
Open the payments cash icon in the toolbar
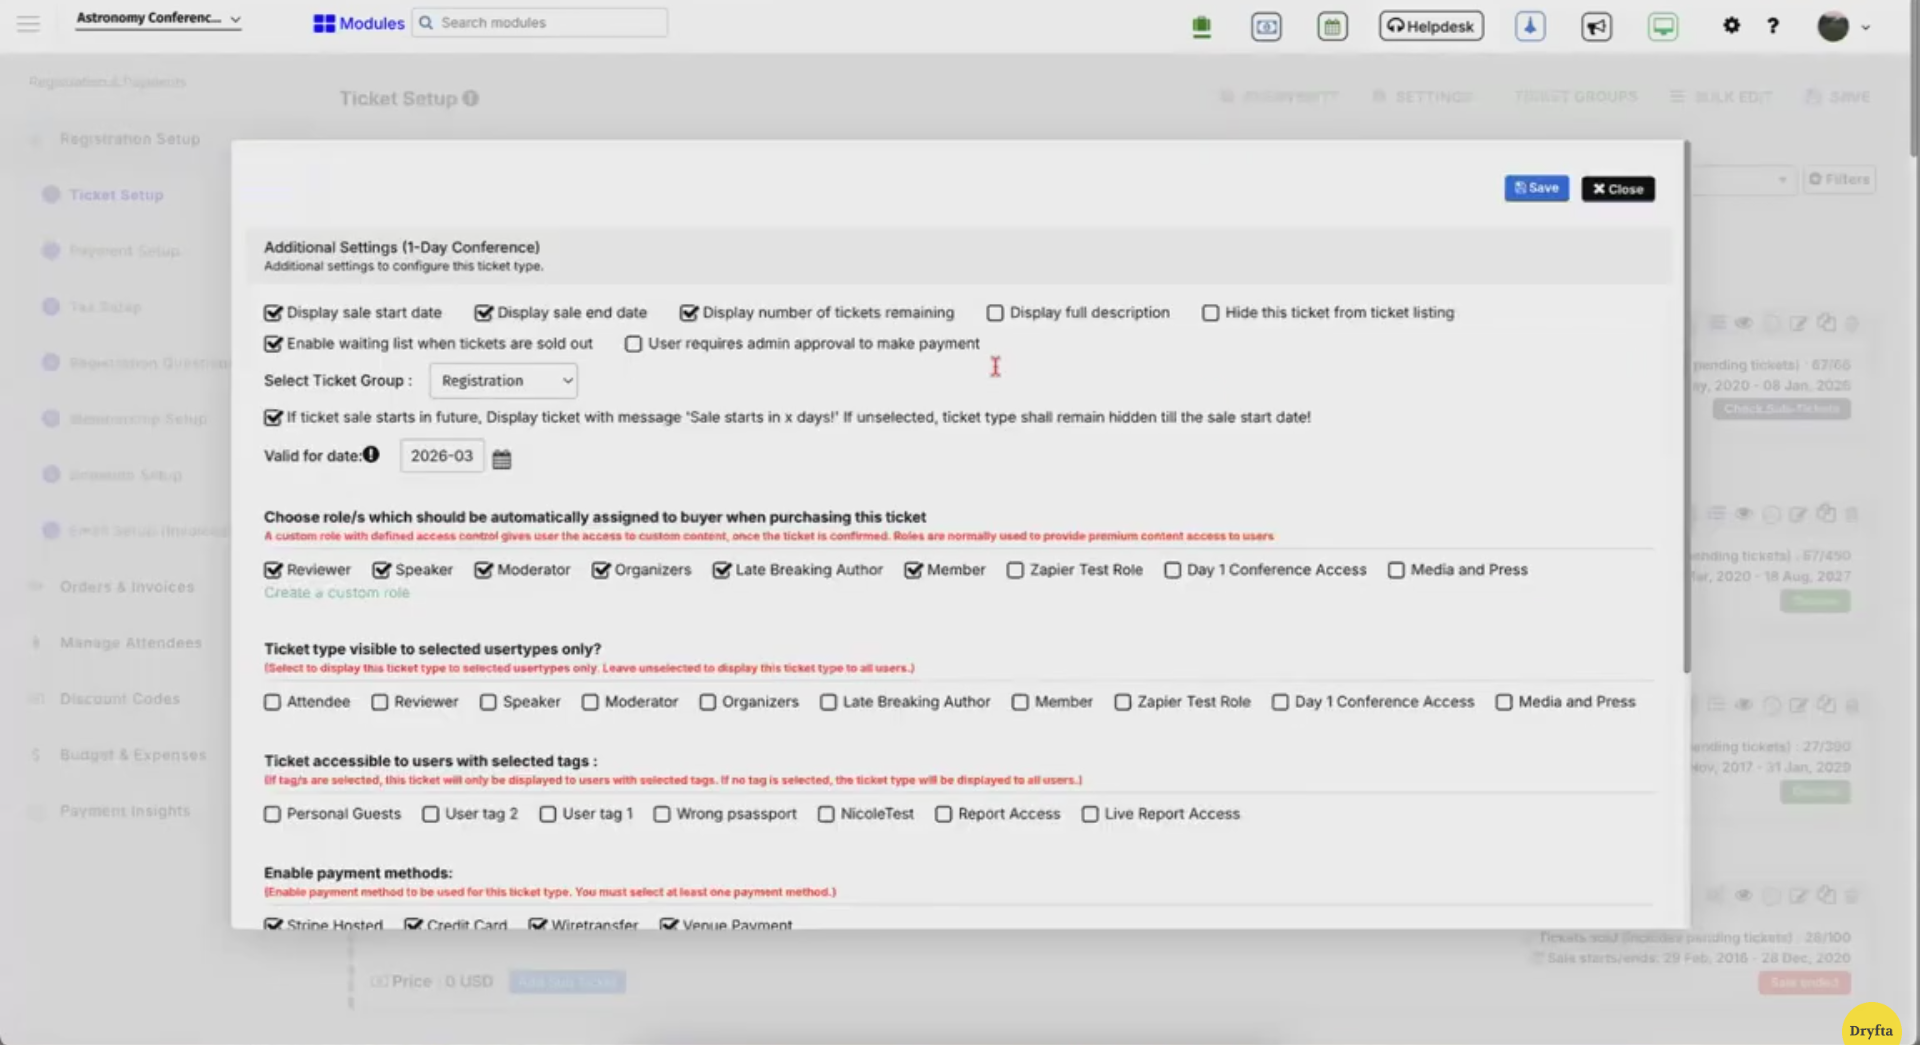(1266, 26)
